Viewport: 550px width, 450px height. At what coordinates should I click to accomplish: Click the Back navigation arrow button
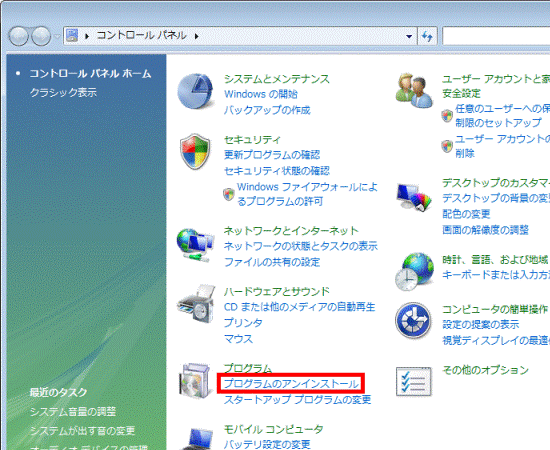tap(18, 36)
